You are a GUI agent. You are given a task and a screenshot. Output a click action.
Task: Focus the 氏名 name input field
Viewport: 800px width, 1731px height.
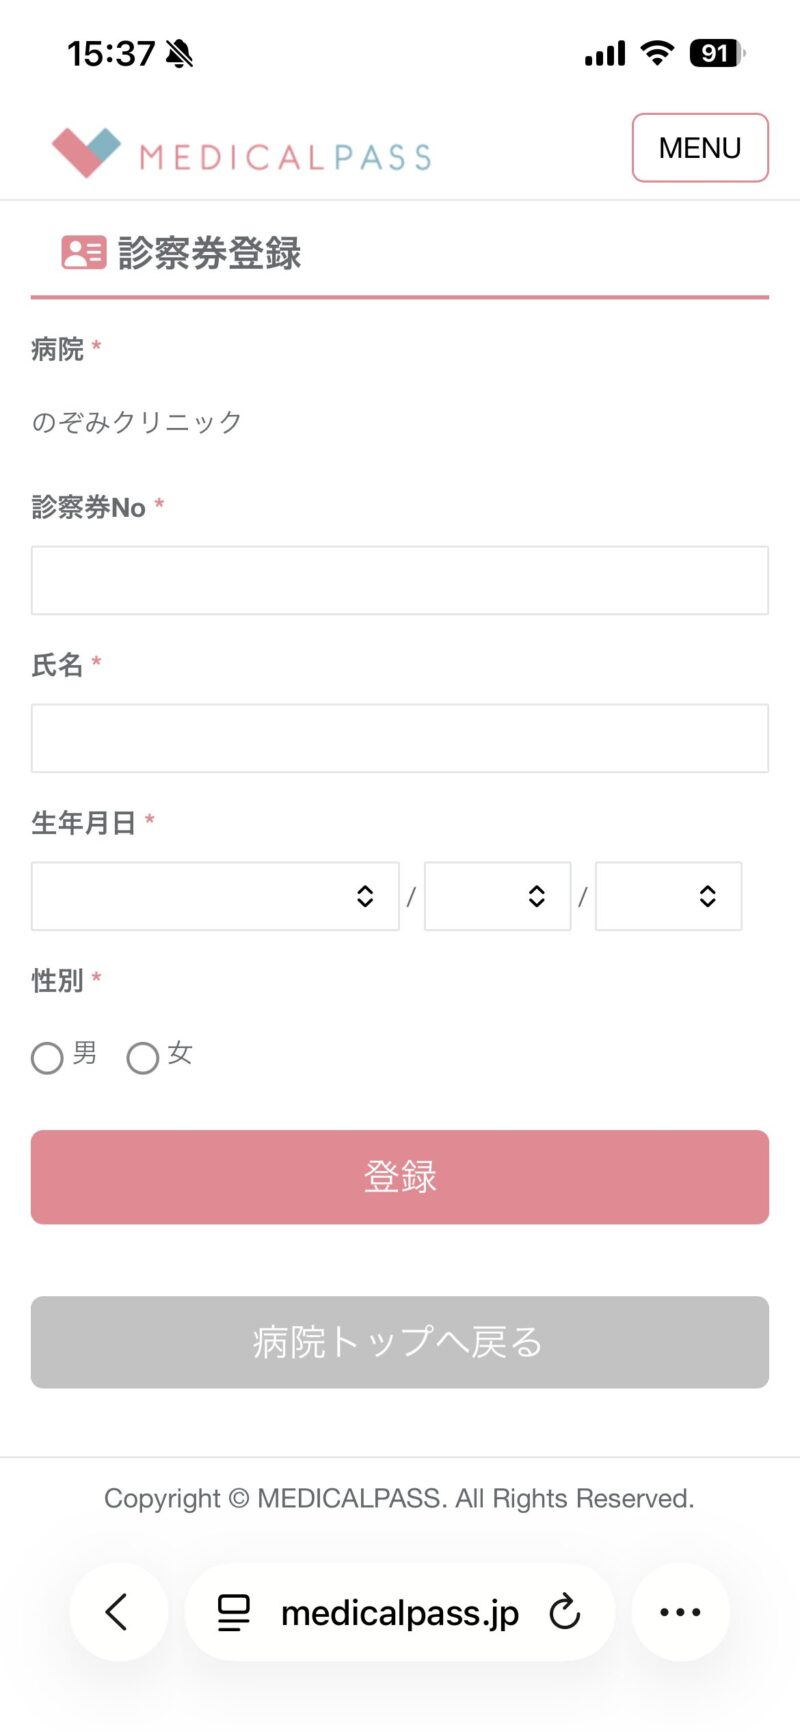[x=400, y=738]
